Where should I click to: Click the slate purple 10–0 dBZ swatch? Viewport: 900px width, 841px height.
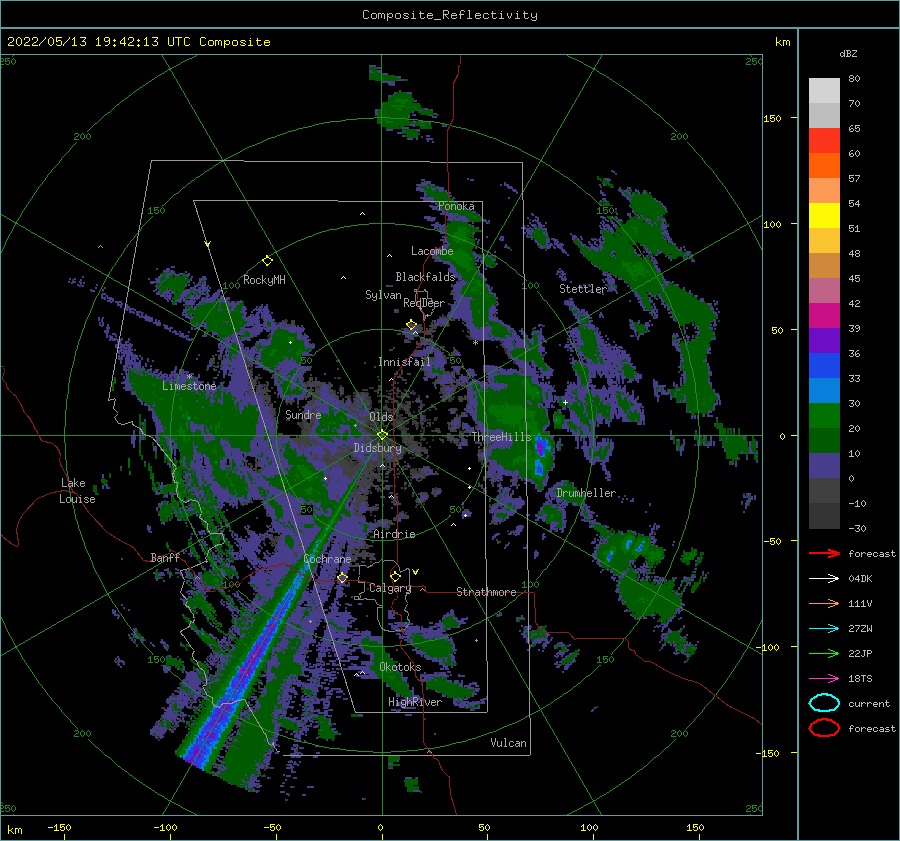click(x=824, y=466)
